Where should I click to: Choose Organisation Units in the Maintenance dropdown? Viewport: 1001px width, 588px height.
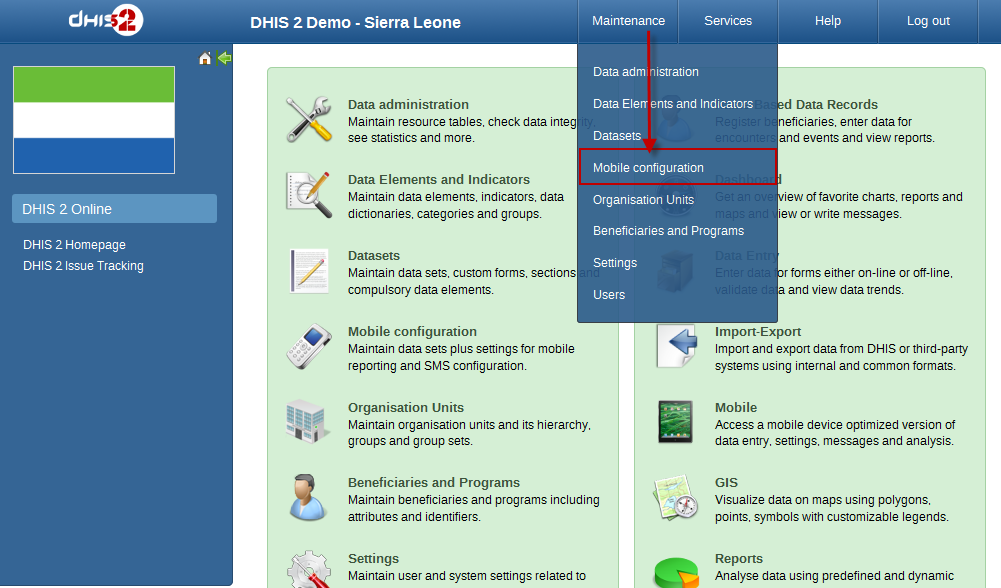click(643, 199)
